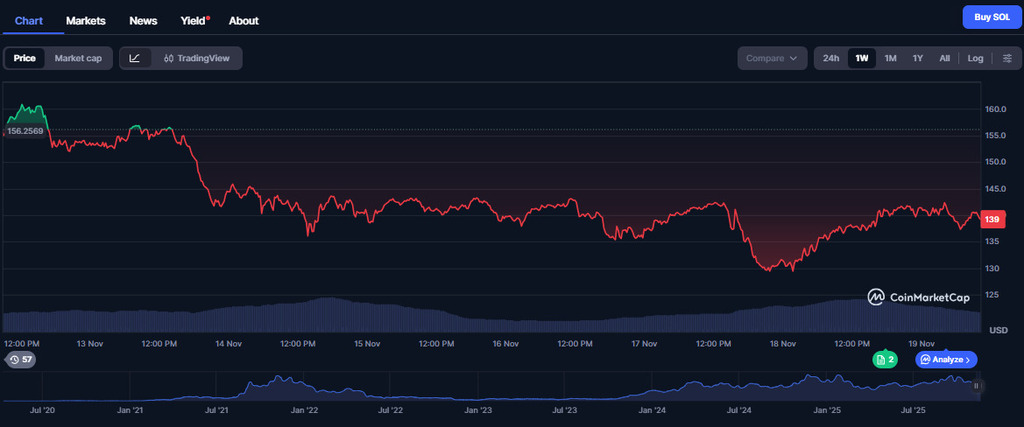
Task: Open the Yield tab
Action: (x=194, y=20)
